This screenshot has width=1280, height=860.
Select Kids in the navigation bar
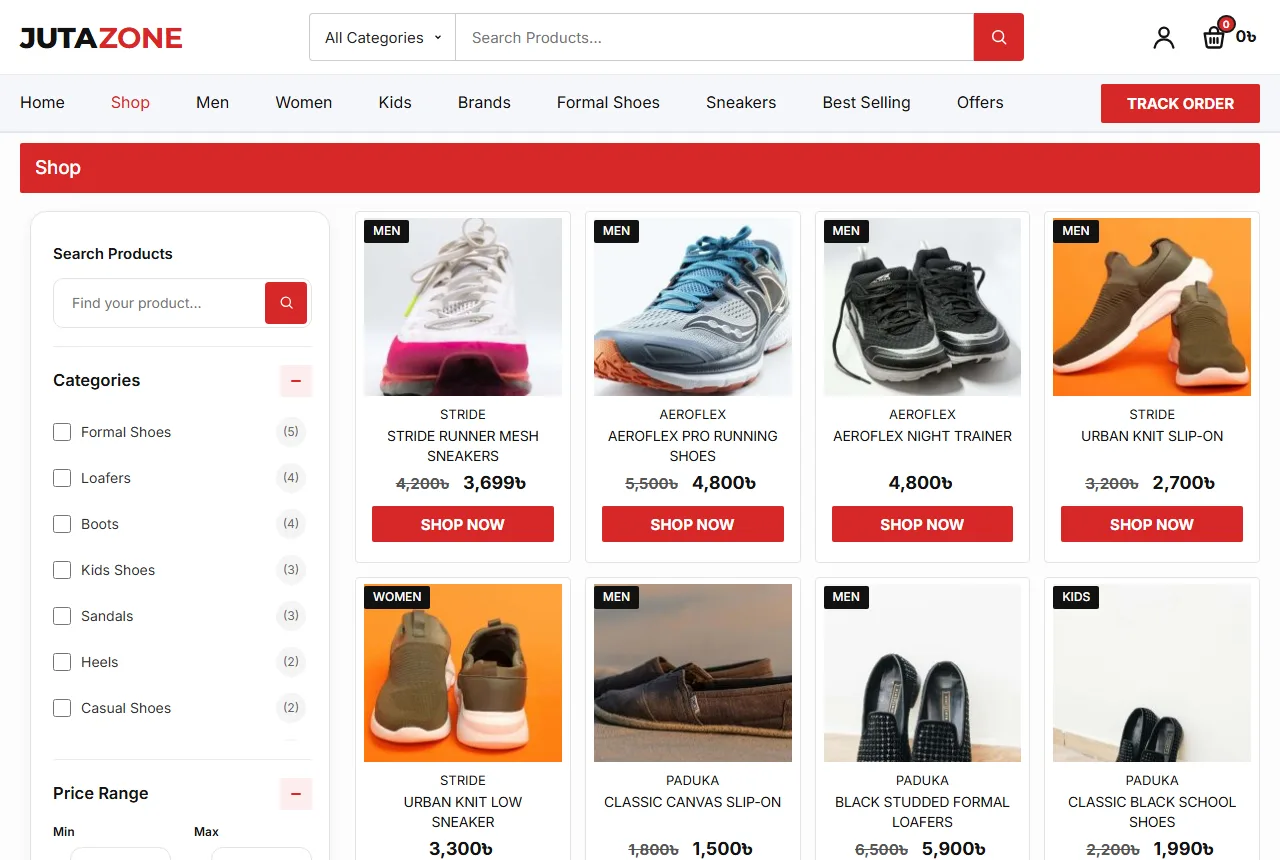coord(395,102)
